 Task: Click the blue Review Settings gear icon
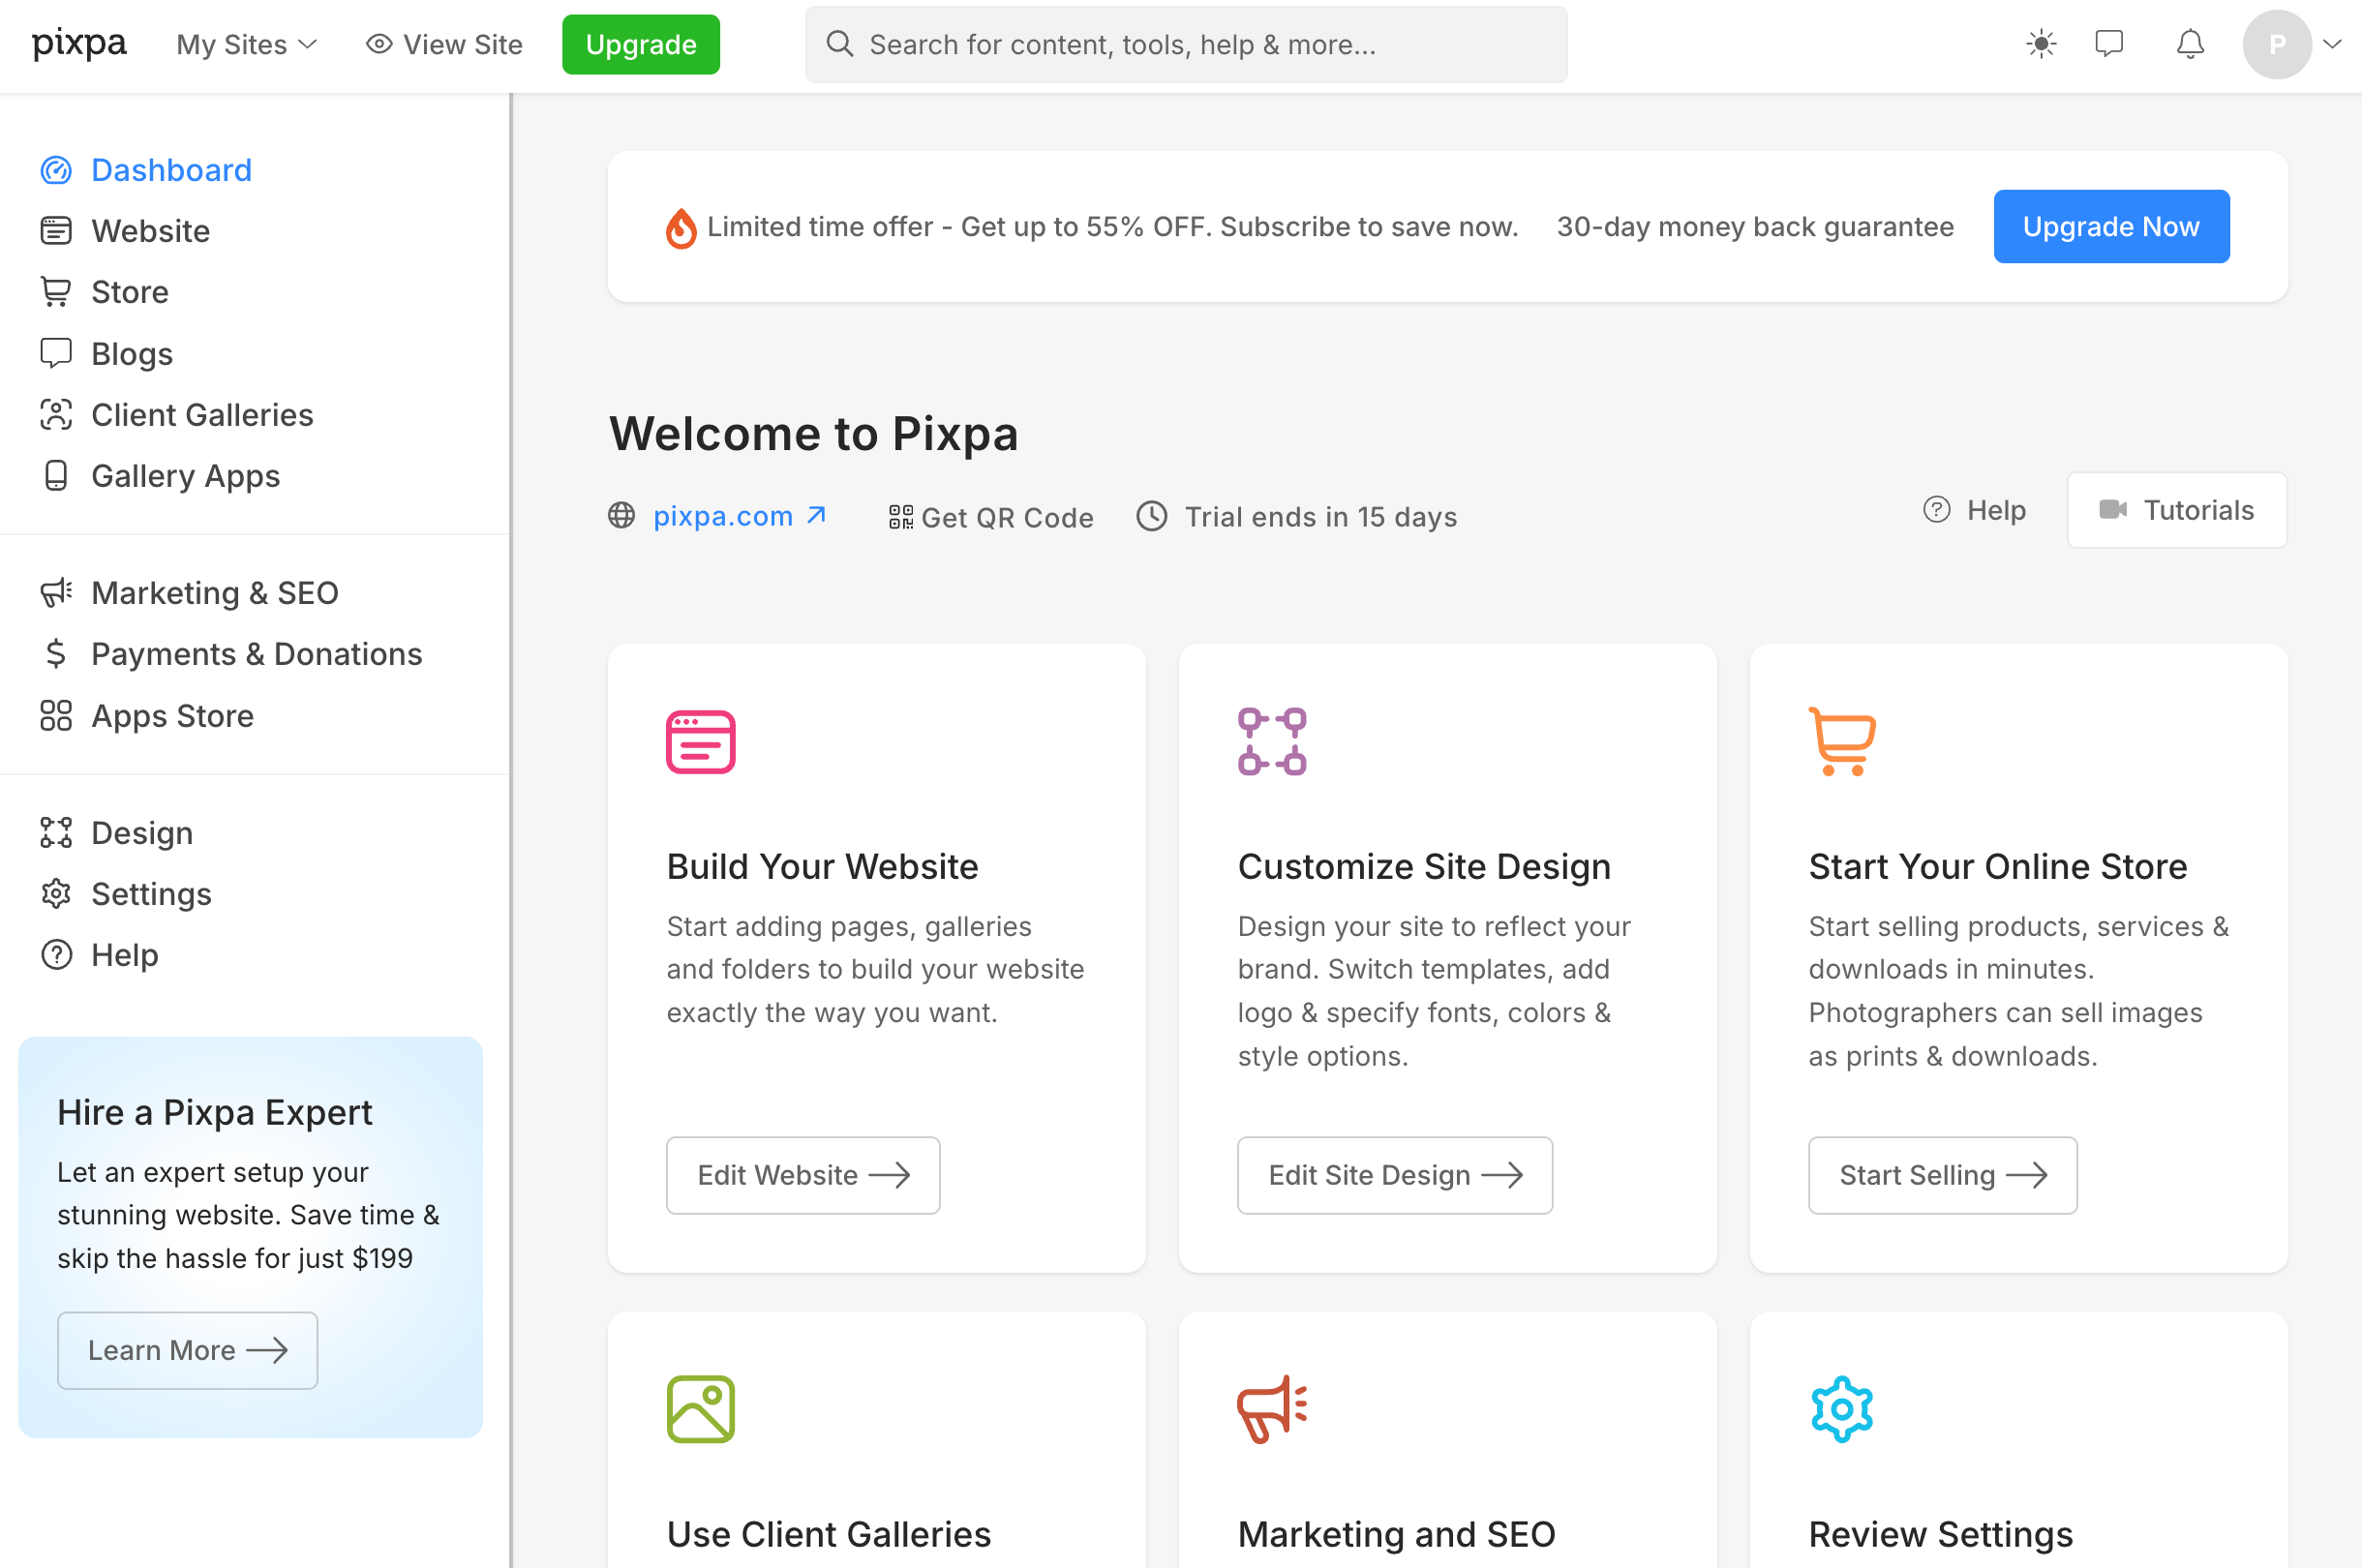pos(1842,1409)
